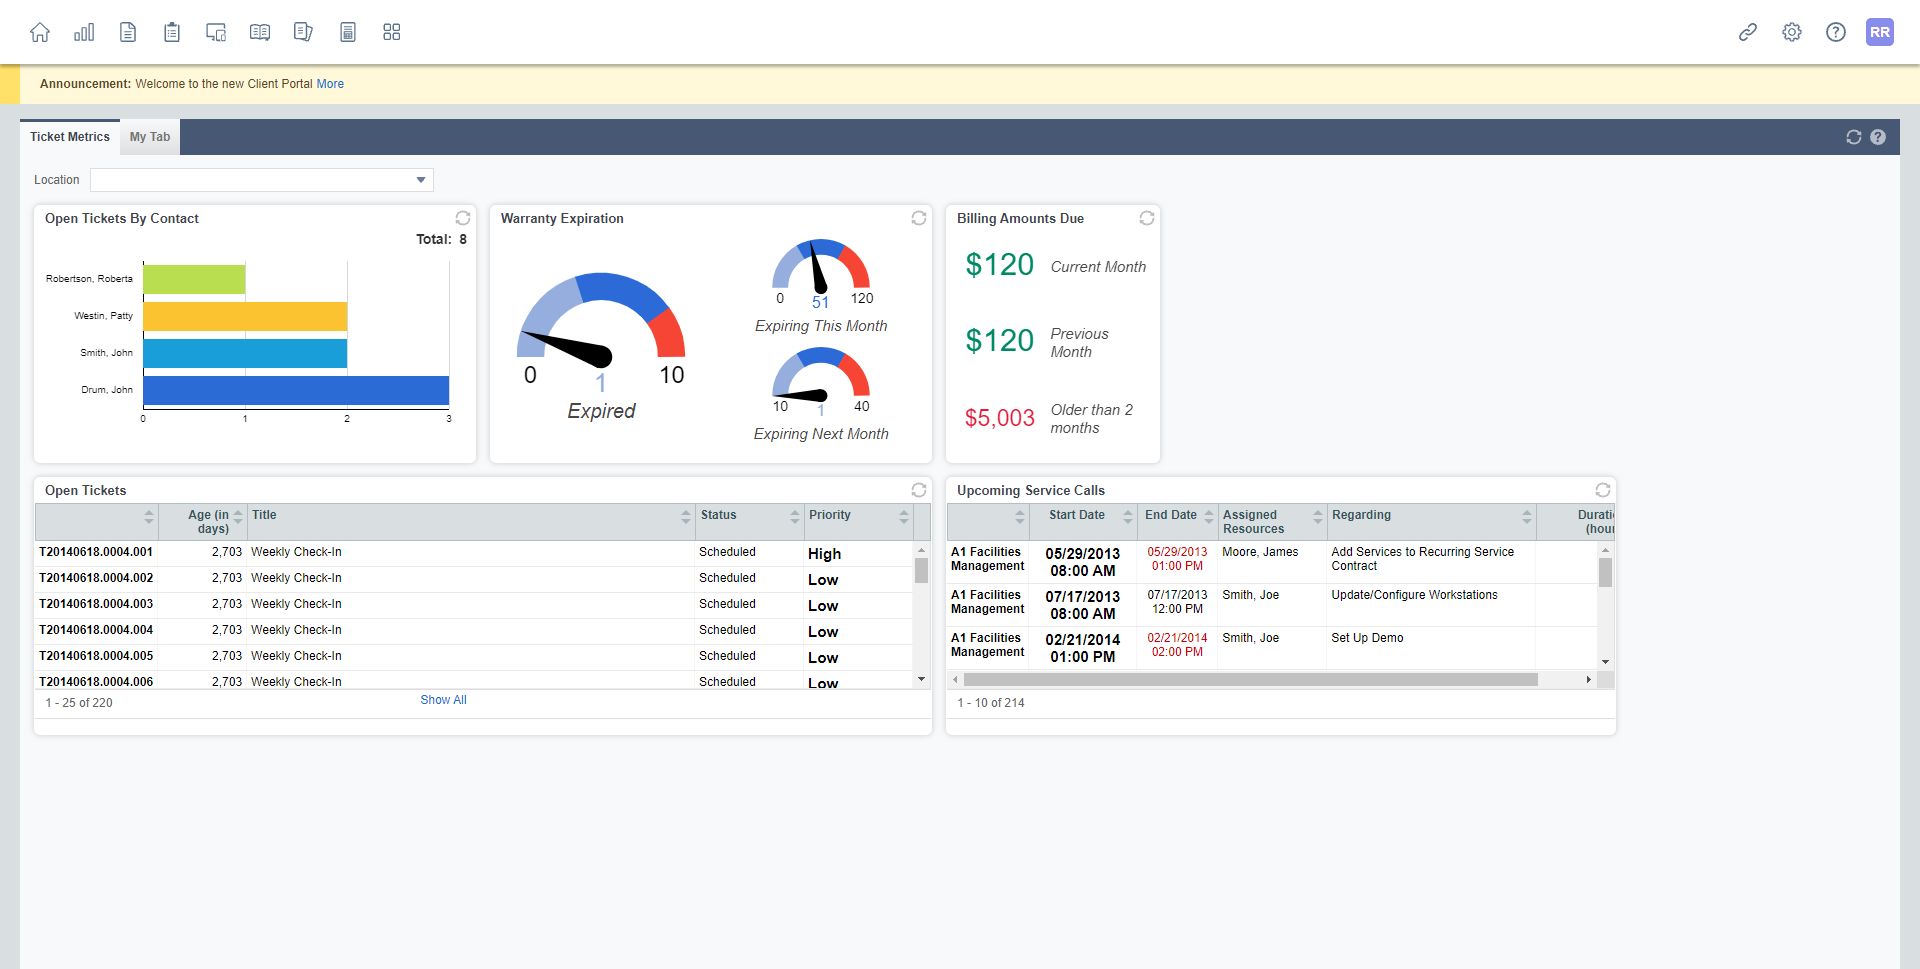
Task: Open the clipboard list icon
Action: pyautogui.click(x=172, y=32)
